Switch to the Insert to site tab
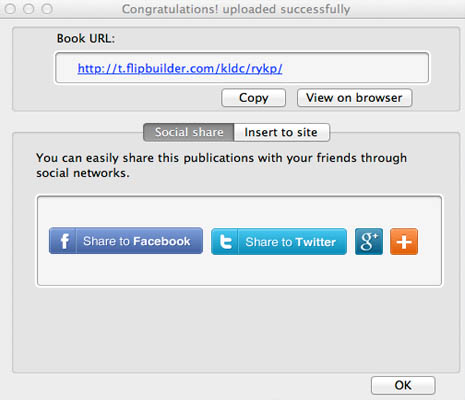The width and height of the screenshot is (465, 400). [x=282, y=132]
